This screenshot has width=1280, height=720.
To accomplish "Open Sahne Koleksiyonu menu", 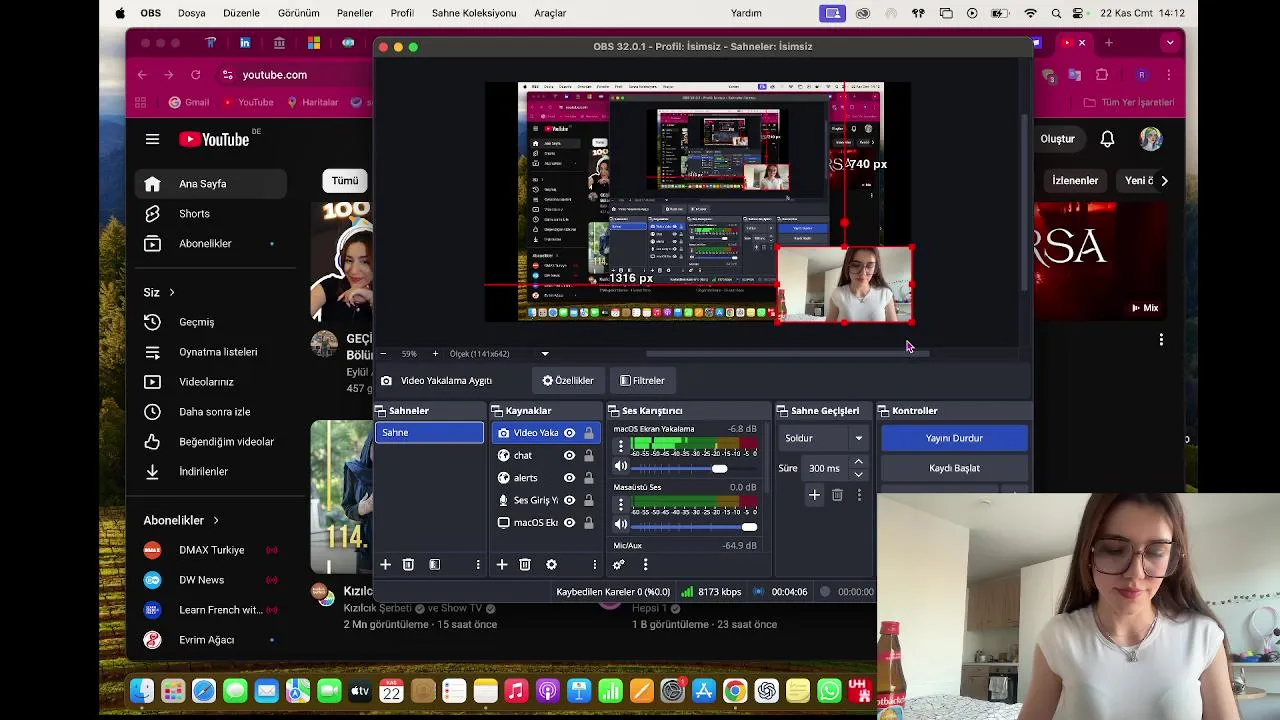I will pos(474,13).
